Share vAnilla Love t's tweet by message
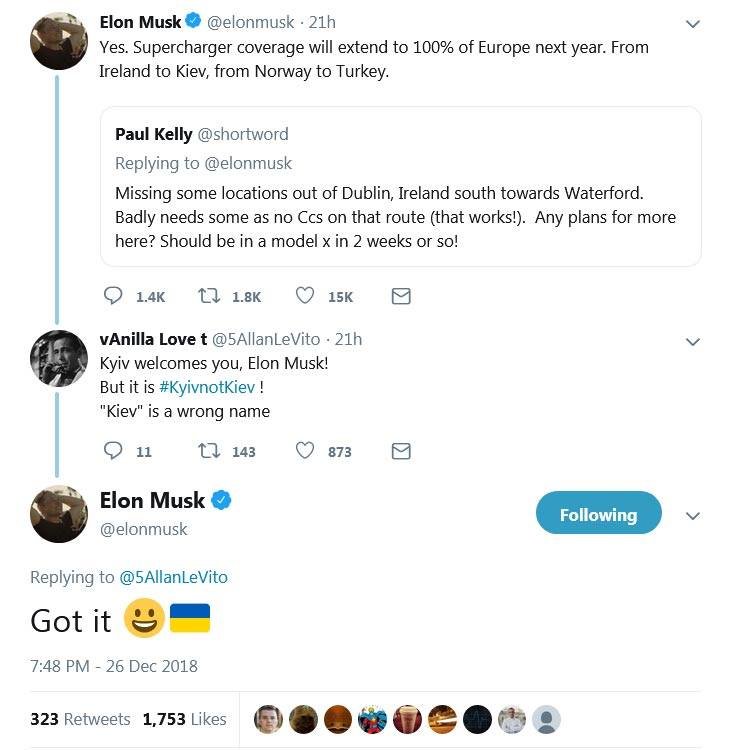Screen dimensions: 729x750 coord(401,451)
